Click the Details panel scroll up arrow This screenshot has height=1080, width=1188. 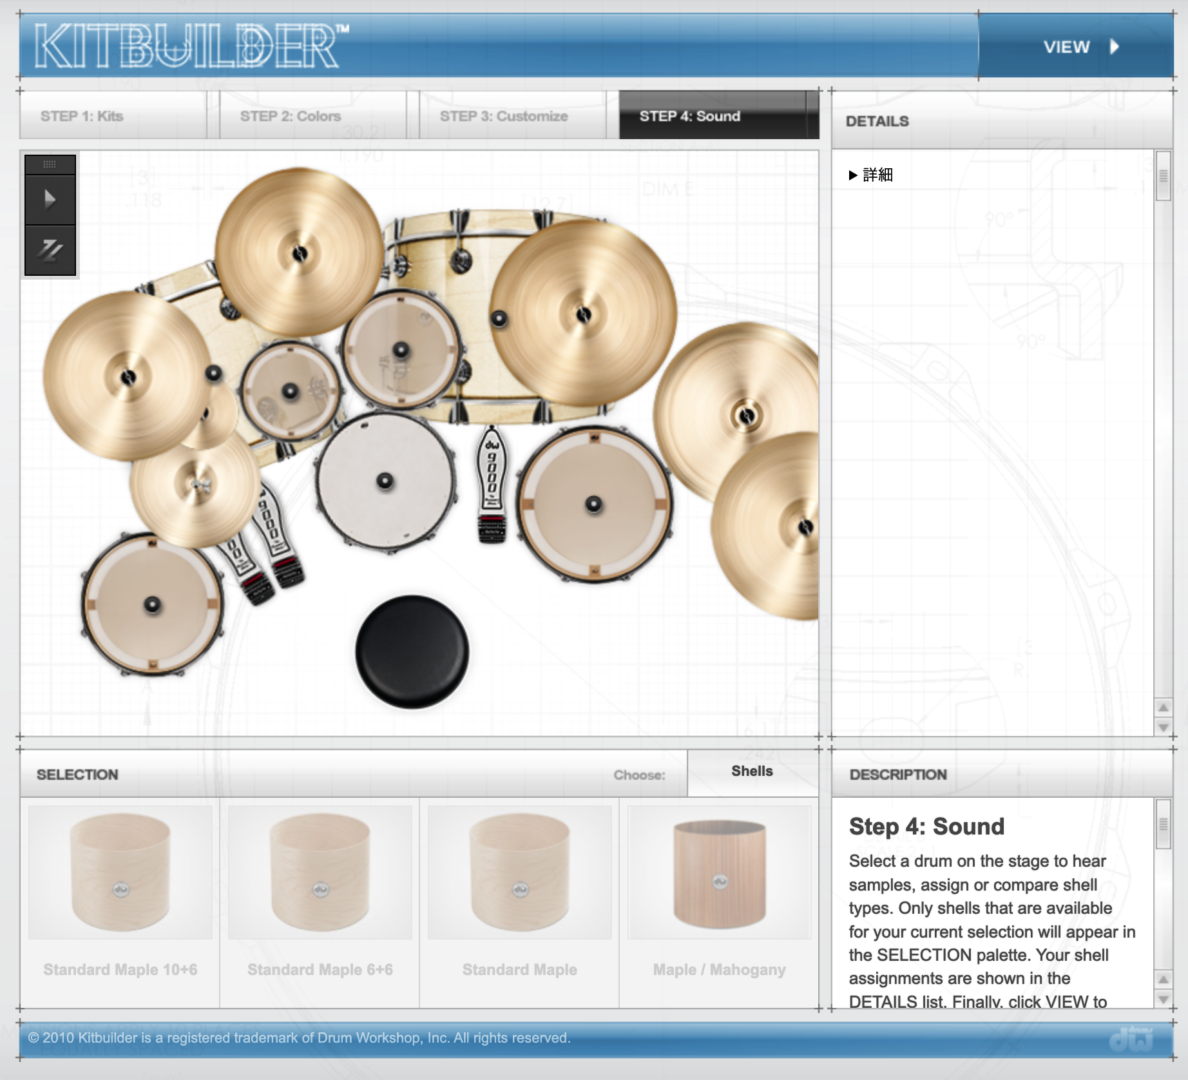point(1164,707)
